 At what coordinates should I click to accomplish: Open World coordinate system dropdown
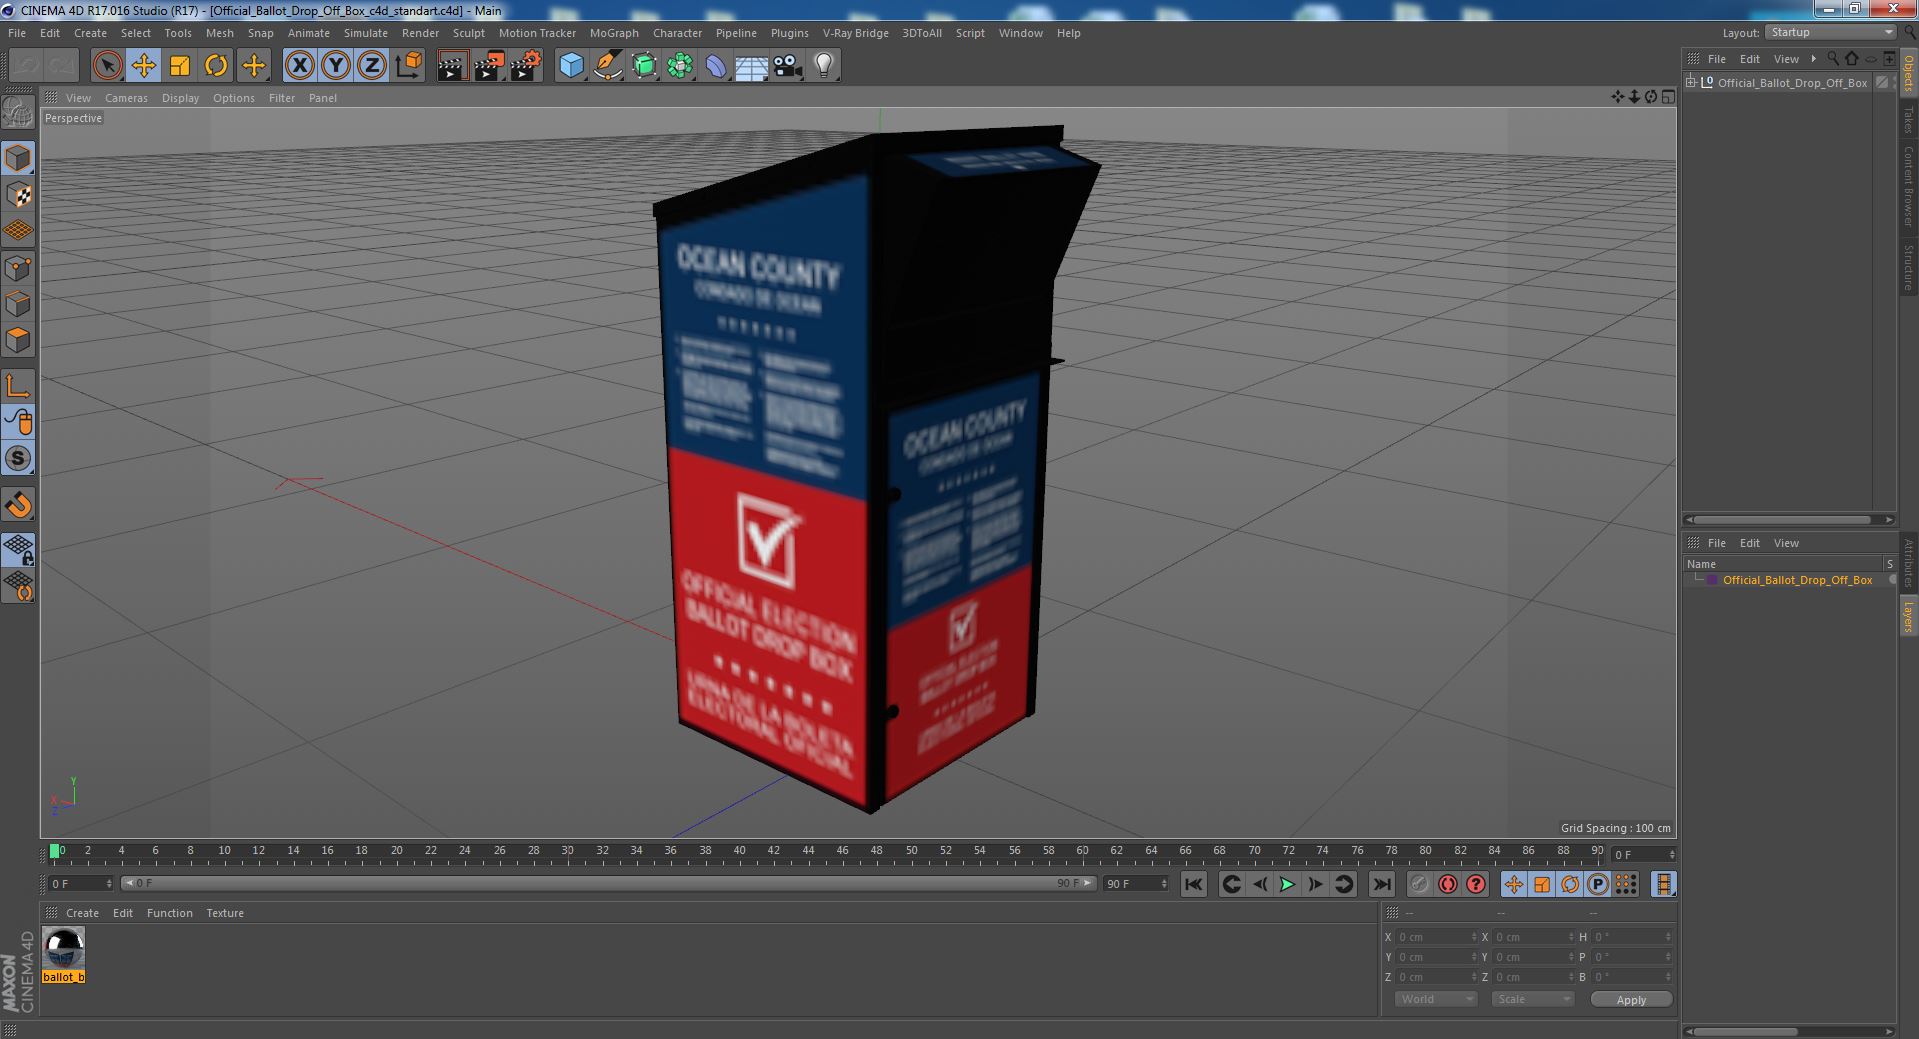1435,999
